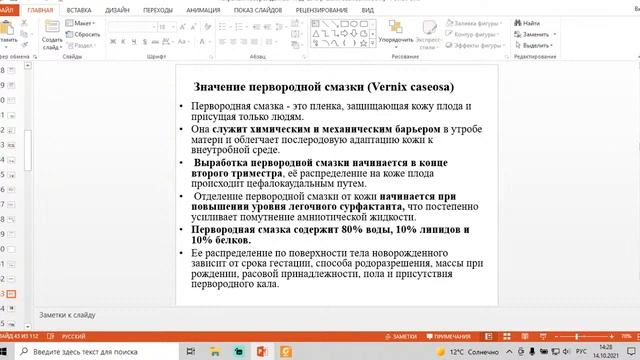Open the ПЕРЕХОДЫ ribbon tab
The width and height of the screenshot is (640, 360).
pos(158,10)
